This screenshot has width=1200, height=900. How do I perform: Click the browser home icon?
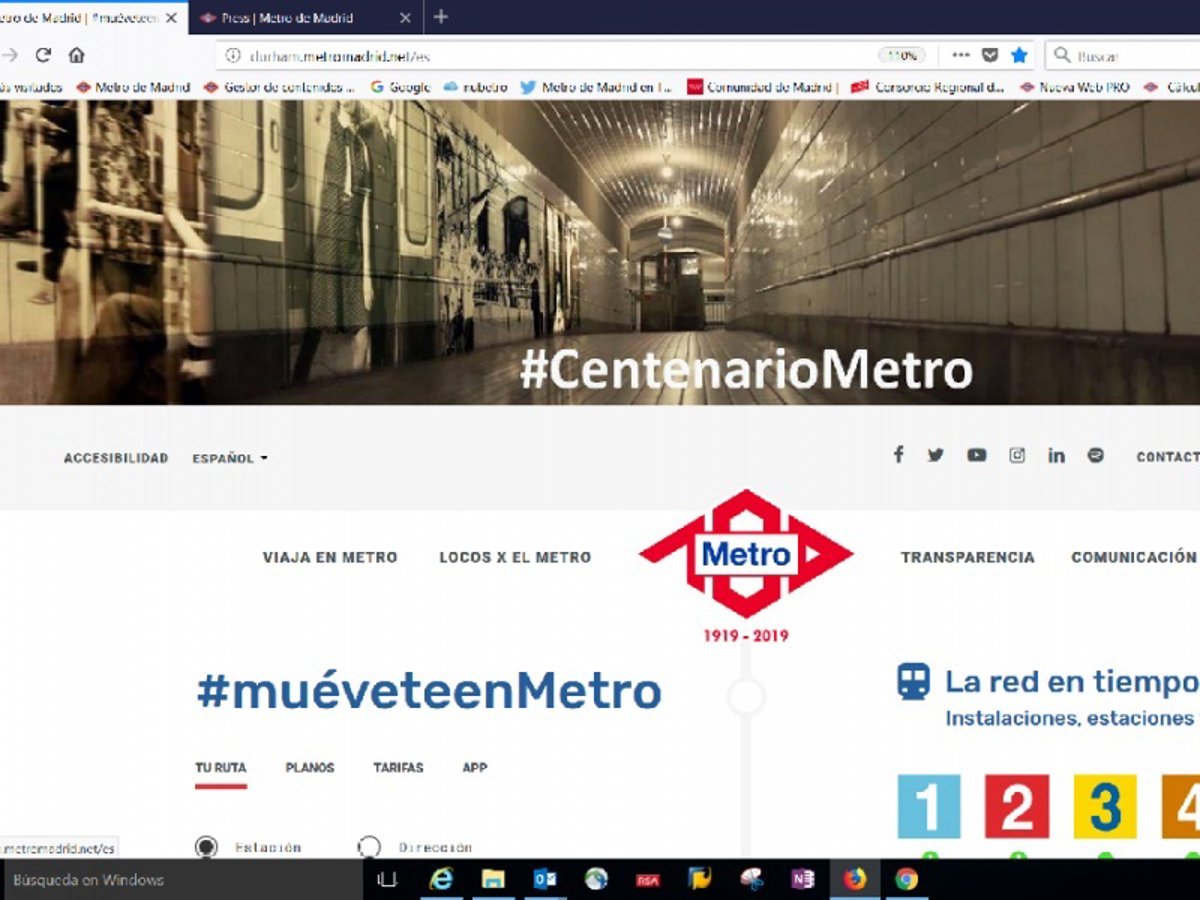click(x=76, y=55)
